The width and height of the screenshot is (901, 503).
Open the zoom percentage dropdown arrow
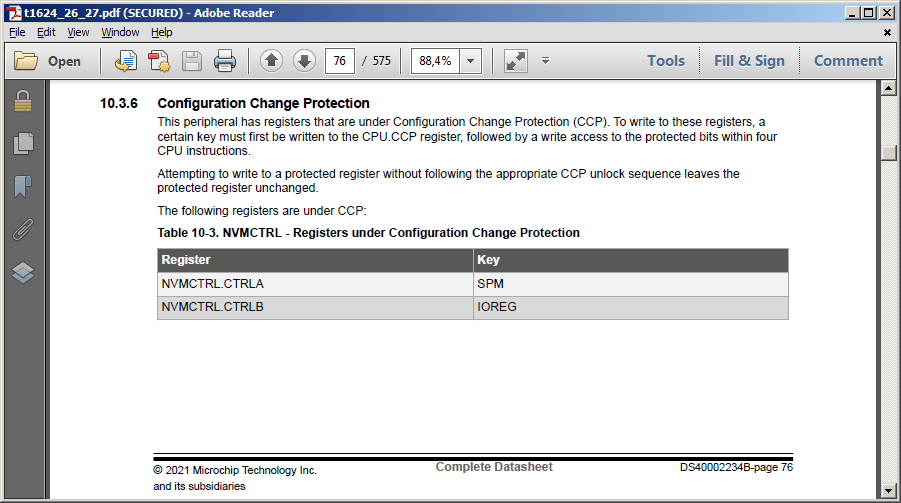(471, 61)
